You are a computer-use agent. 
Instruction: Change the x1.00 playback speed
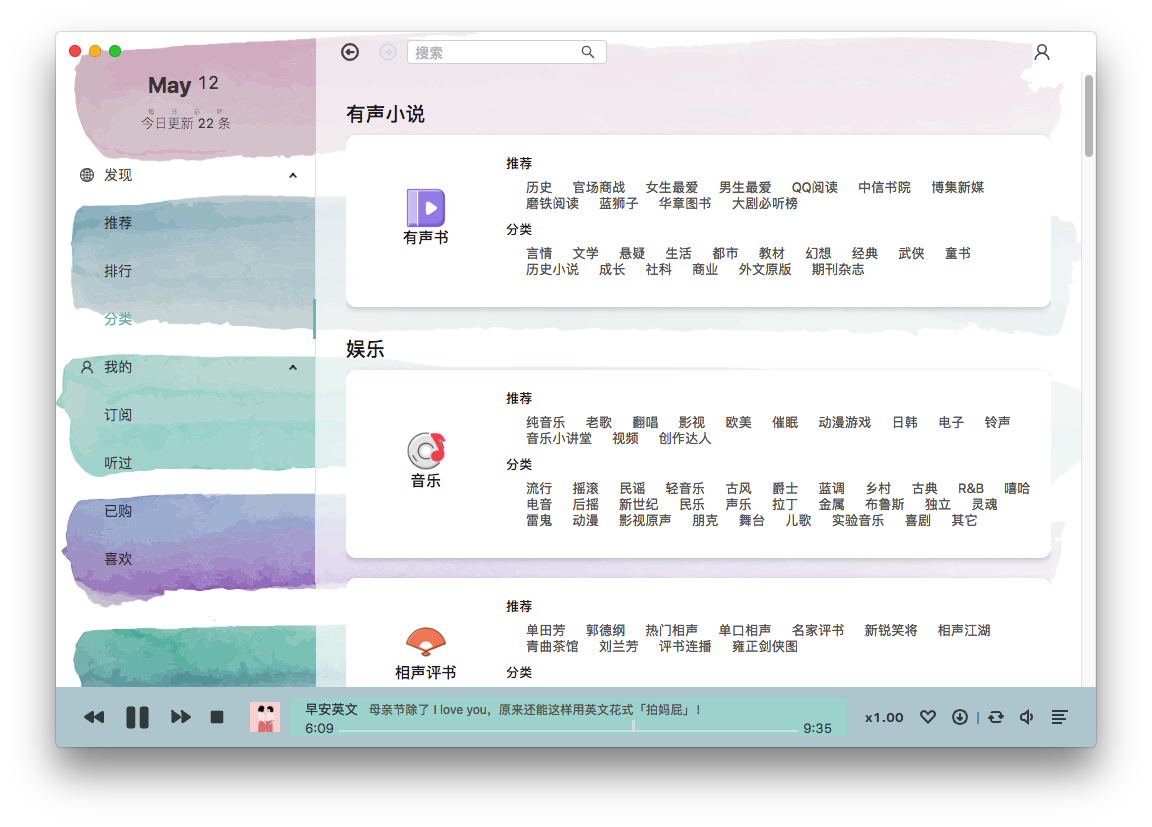tap(884, 718)
